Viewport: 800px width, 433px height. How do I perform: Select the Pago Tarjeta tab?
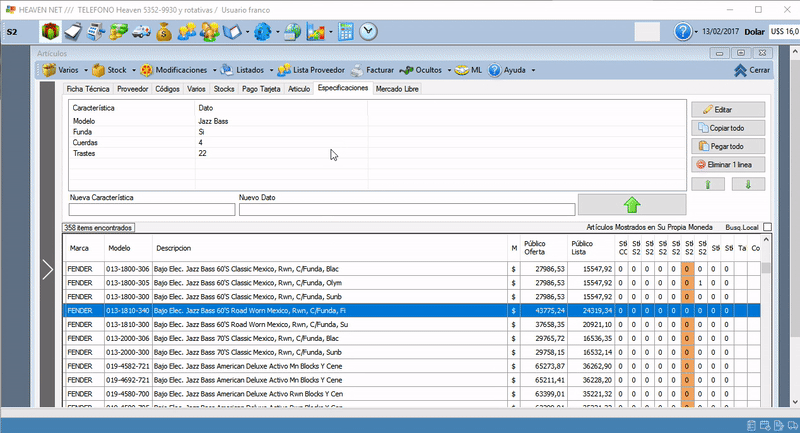point(261,89)
